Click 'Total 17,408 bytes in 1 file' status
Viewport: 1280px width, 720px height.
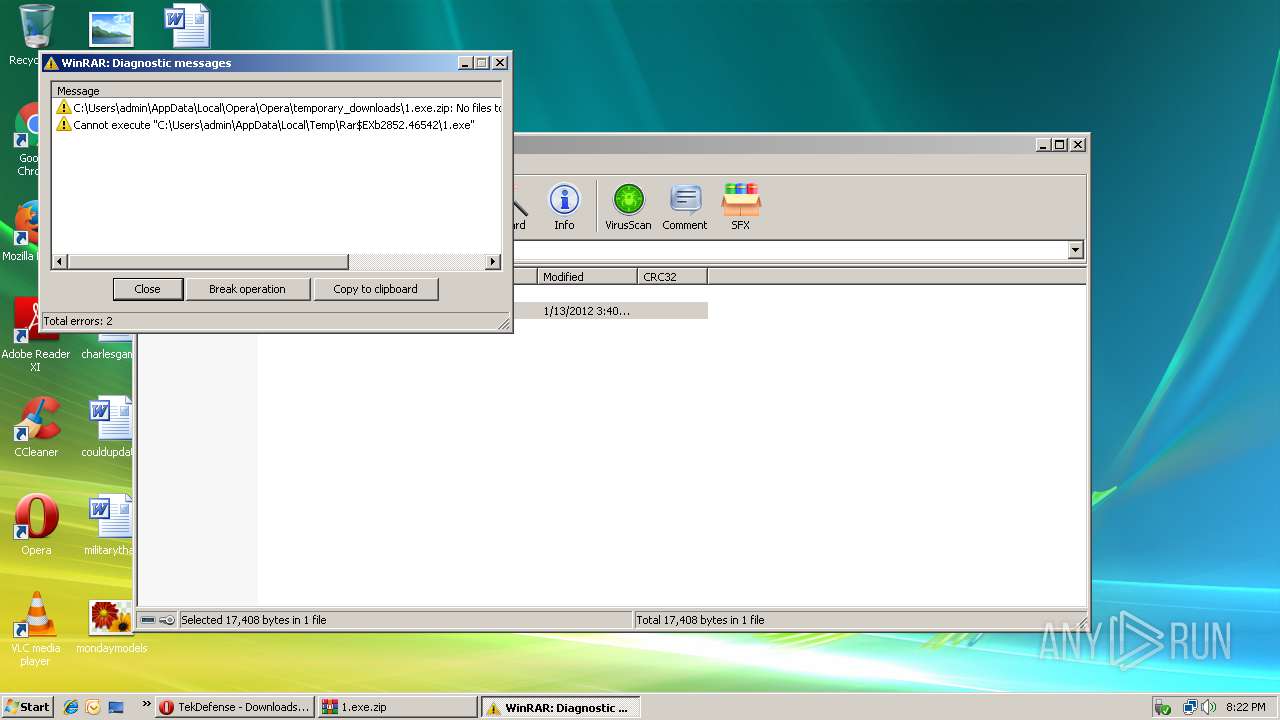pos(700,620)
